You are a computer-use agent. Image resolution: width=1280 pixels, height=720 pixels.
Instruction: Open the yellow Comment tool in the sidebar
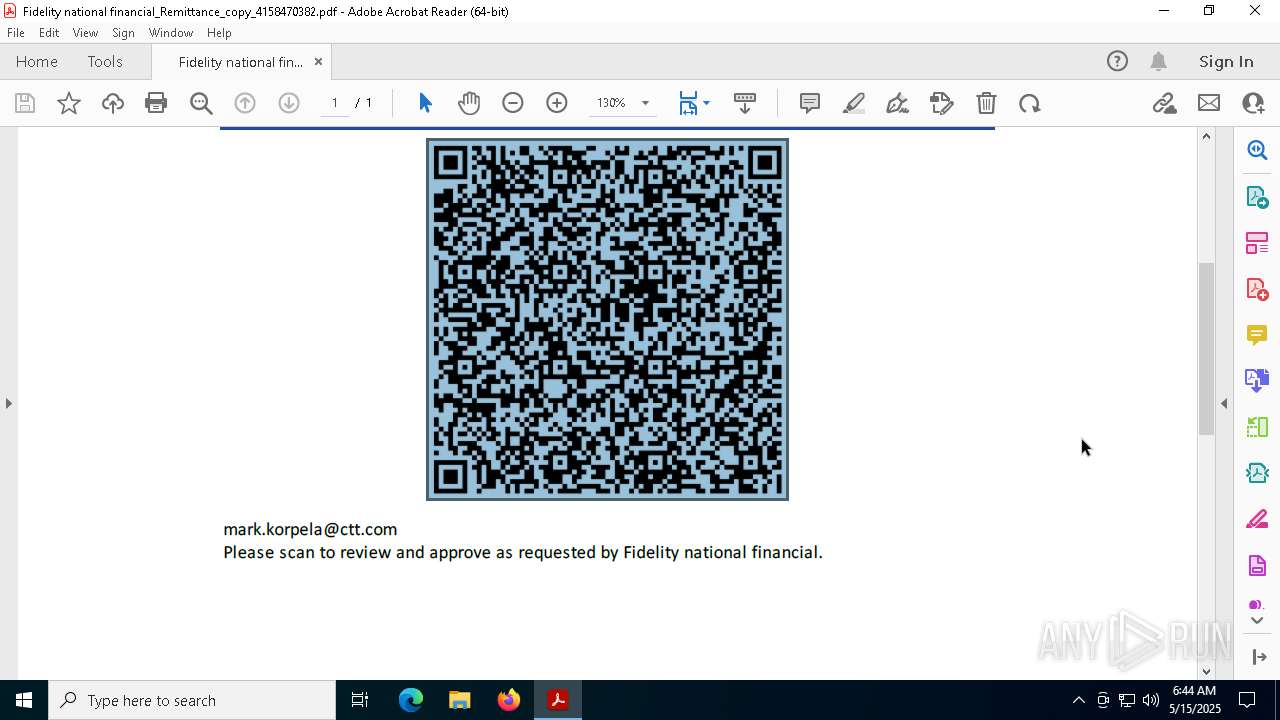click(x=1257, y=335)
